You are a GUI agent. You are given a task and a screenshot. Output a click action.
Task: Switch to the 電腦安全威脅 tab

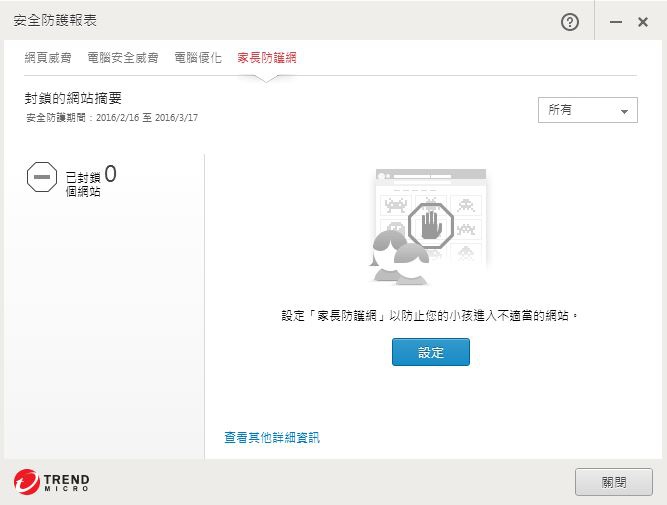point(123,57)
